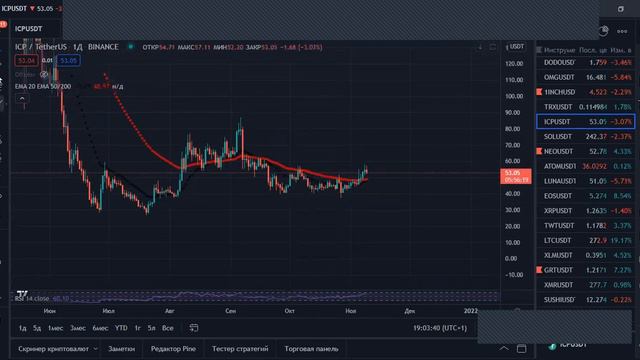Open the Заметки tab

pos(122,349)
